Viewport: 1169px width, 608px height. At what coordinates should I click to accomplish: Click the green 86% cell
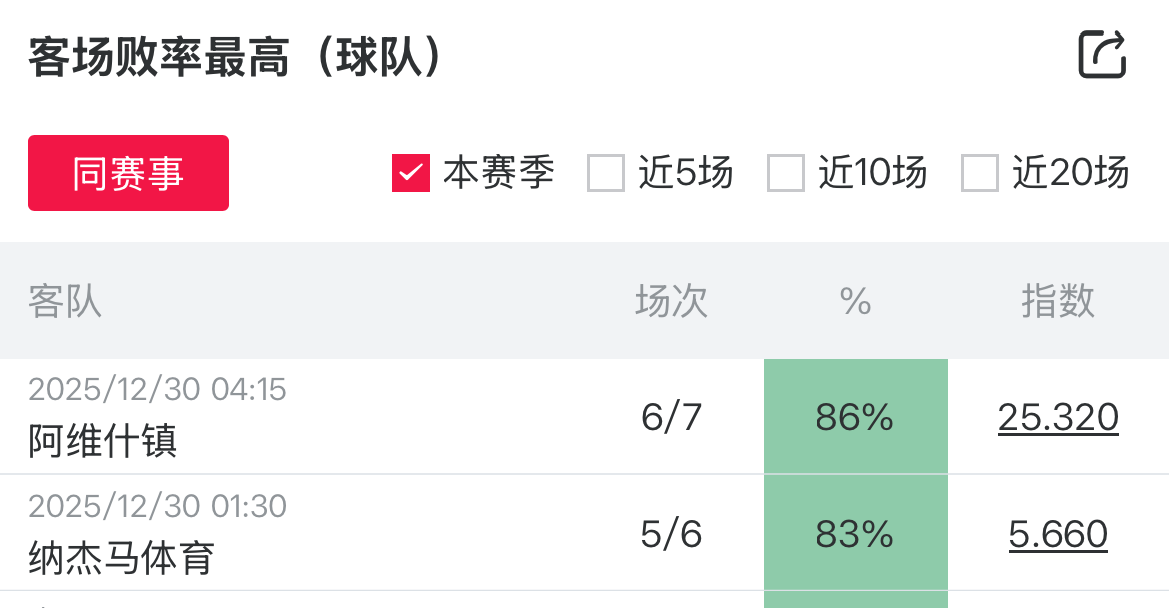click(855, 417)
